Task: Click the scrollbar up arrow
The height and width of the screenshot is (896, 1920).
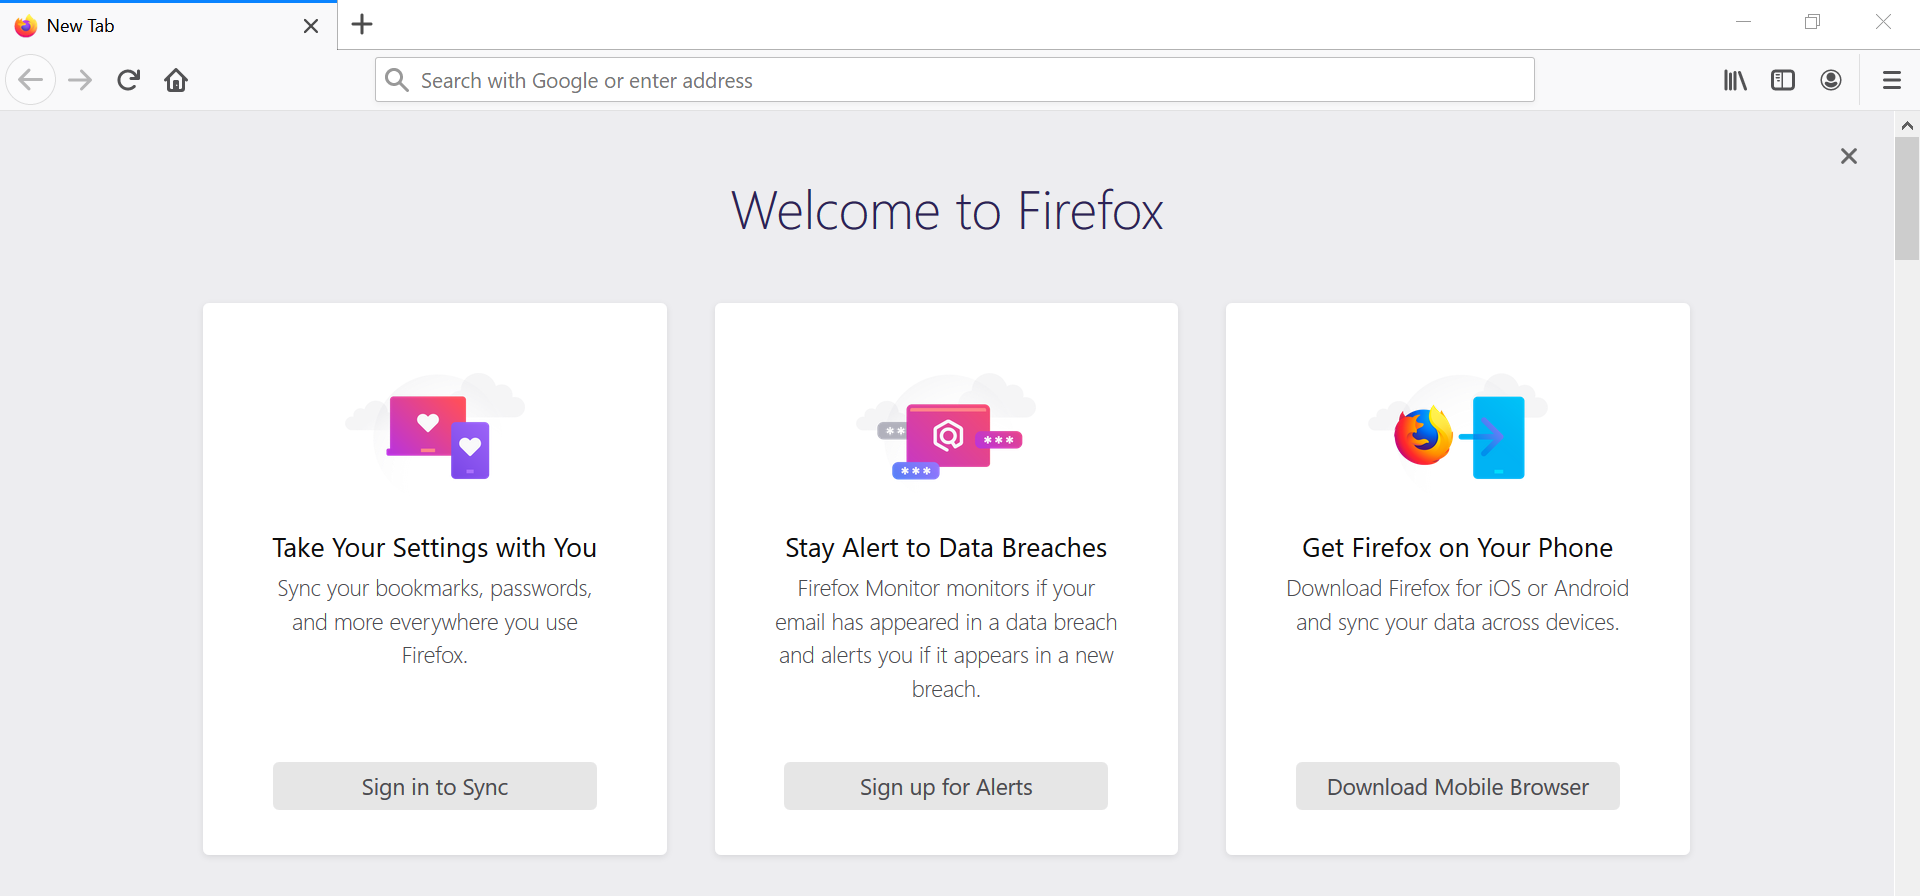Action: click(1907, 126)
